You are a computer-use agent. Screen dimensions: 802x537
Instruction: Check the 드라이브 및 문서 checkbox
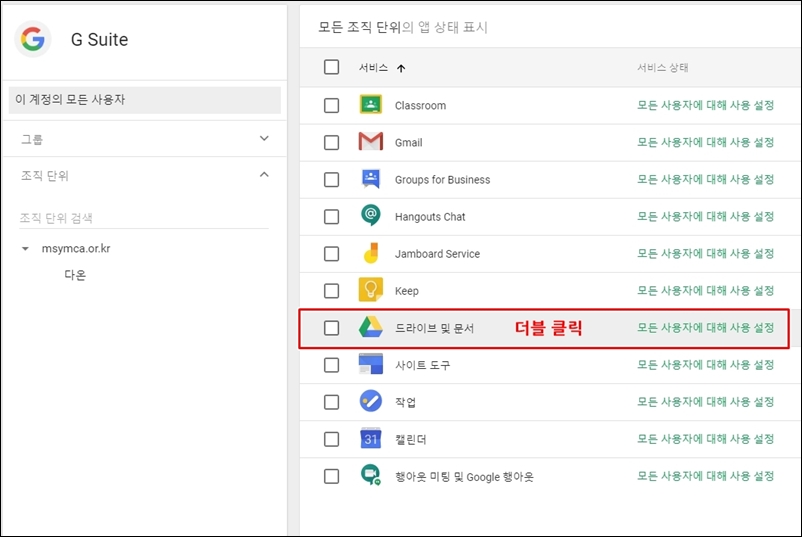coord(331,328)
